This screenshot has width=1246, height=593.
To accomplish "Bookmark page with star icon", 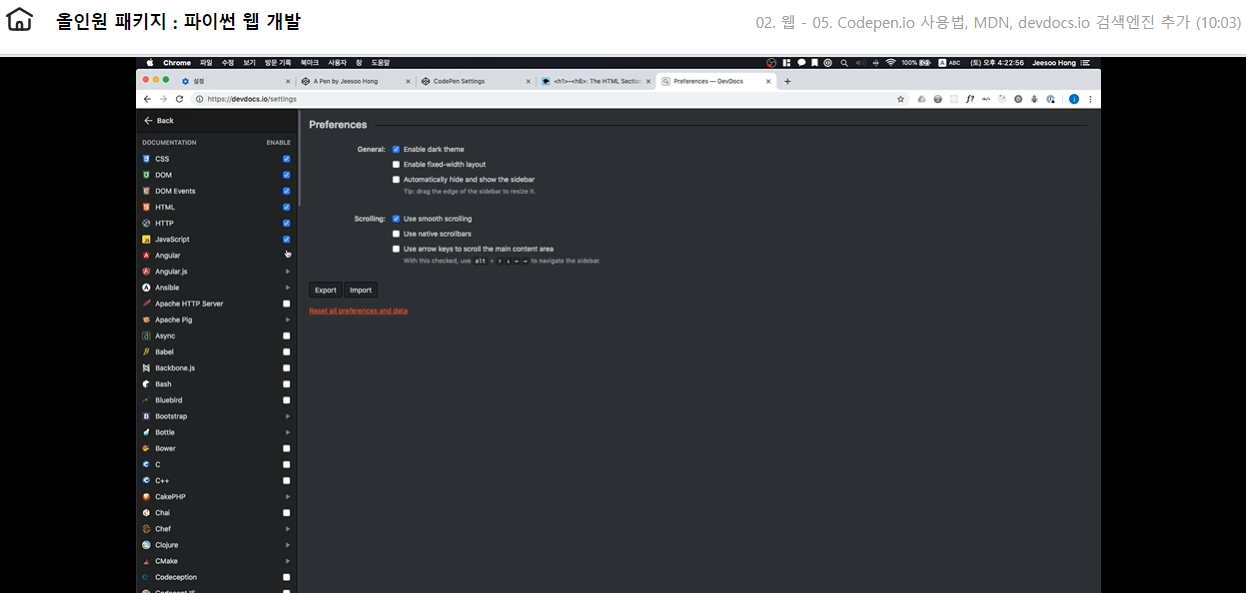I will [901, 99].
